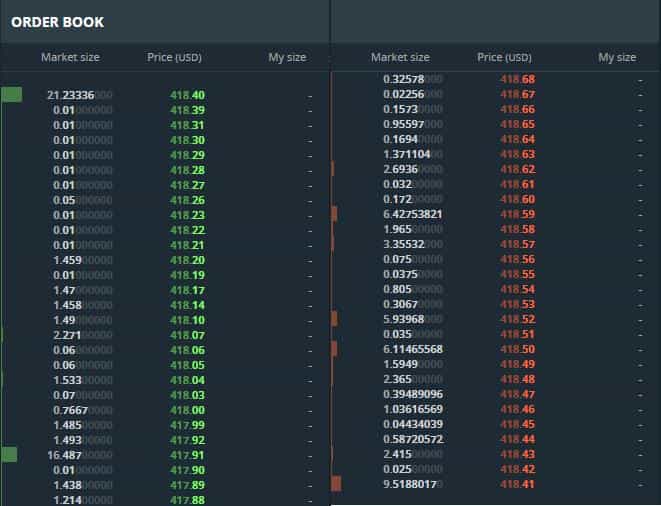Screen dimensions: 661x506
Task: Select the 418.52 ask price
Action: (x=517, y=319)
